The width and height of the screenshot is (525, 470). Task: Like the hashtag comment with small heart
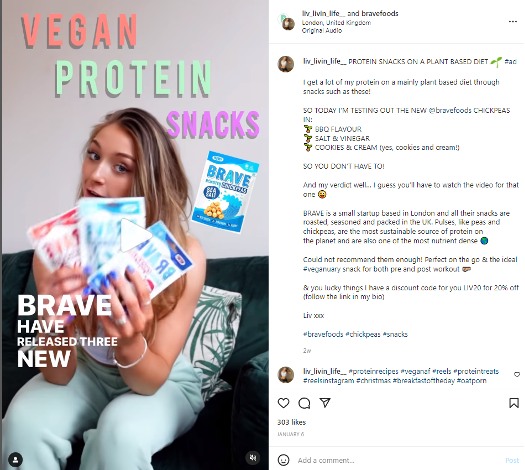pyautogui.click(x=517, y=375)
